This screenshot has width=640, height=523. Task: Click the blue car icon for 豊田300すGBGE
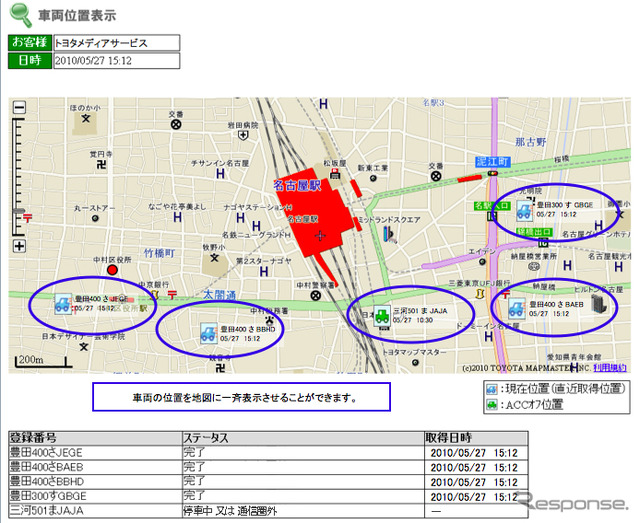[x=524, y=210]
